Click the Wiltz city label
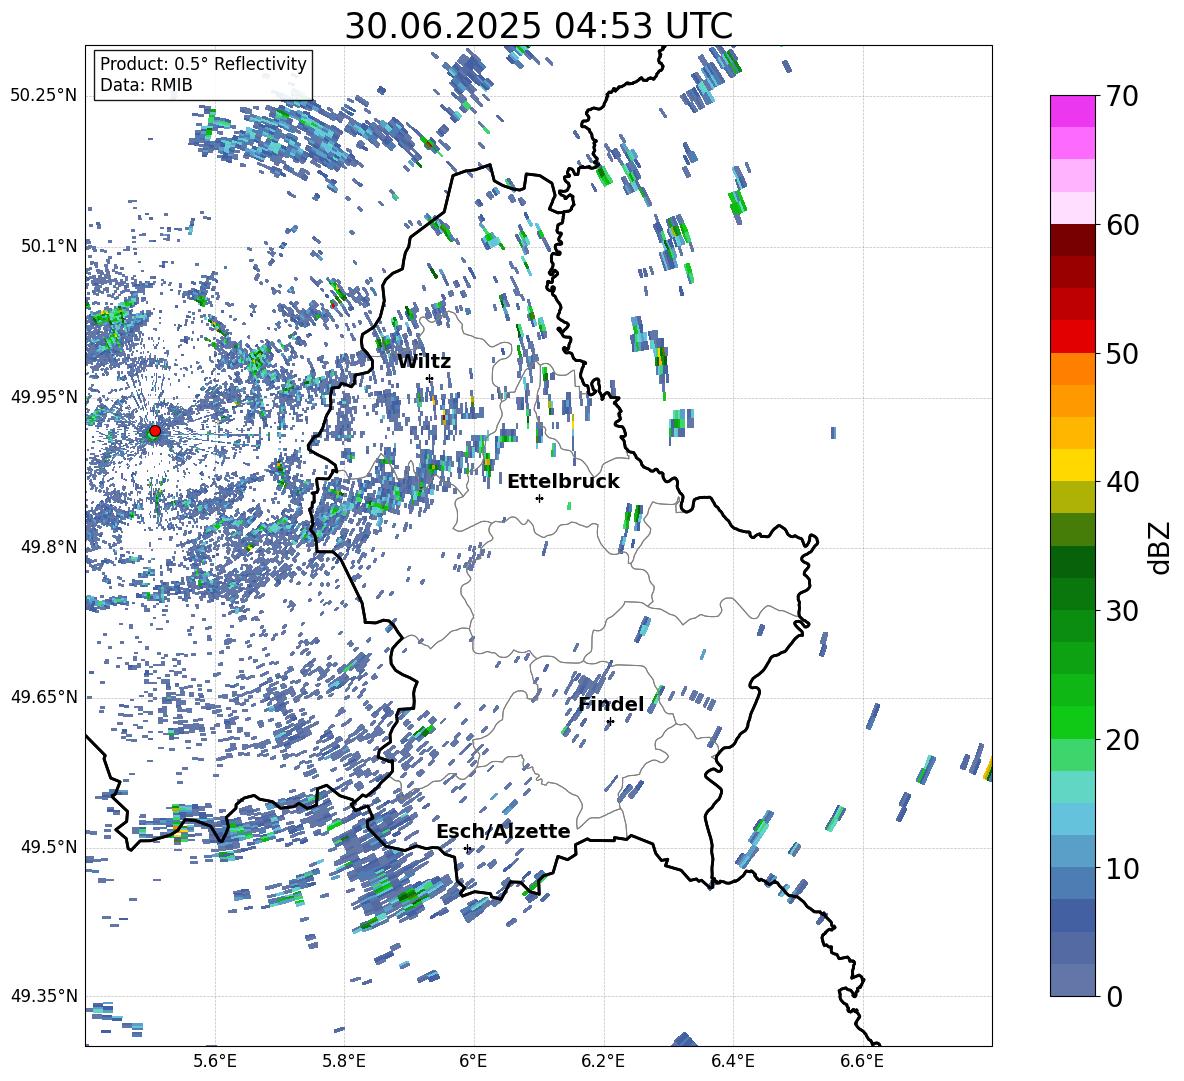Screen dimensions: 1184x1081 [424, 362]
